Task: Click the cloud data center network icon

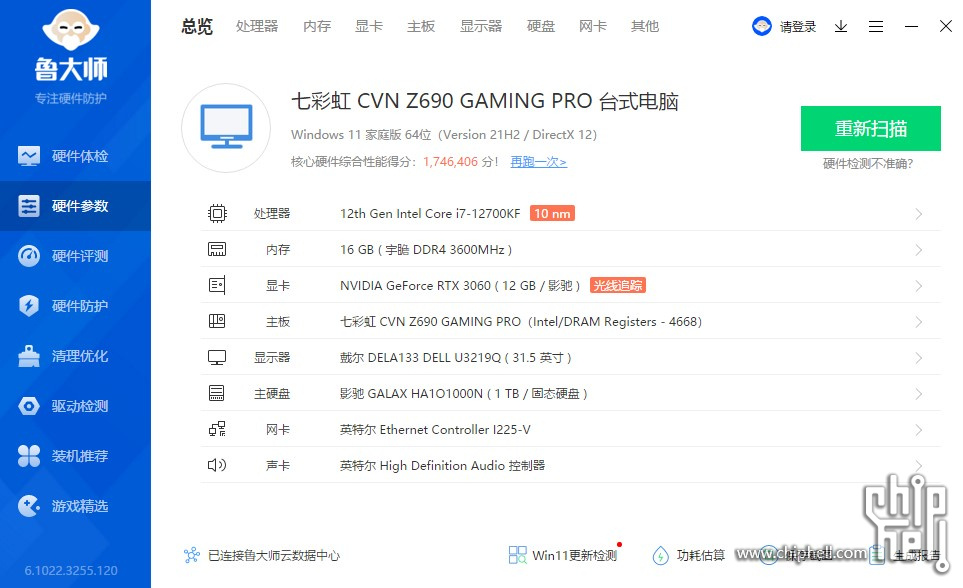Action: click(192, 555)
